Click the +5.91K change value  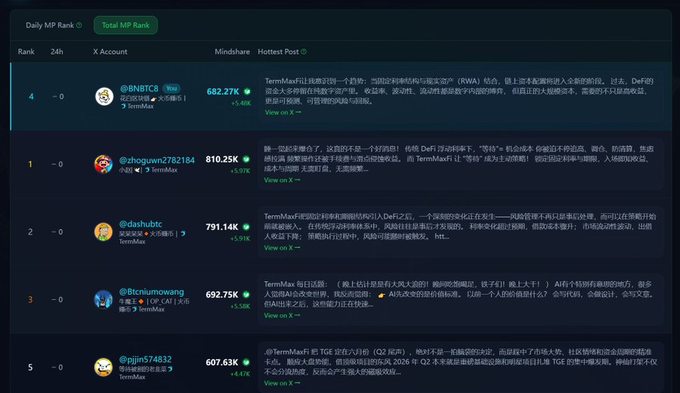240,239
